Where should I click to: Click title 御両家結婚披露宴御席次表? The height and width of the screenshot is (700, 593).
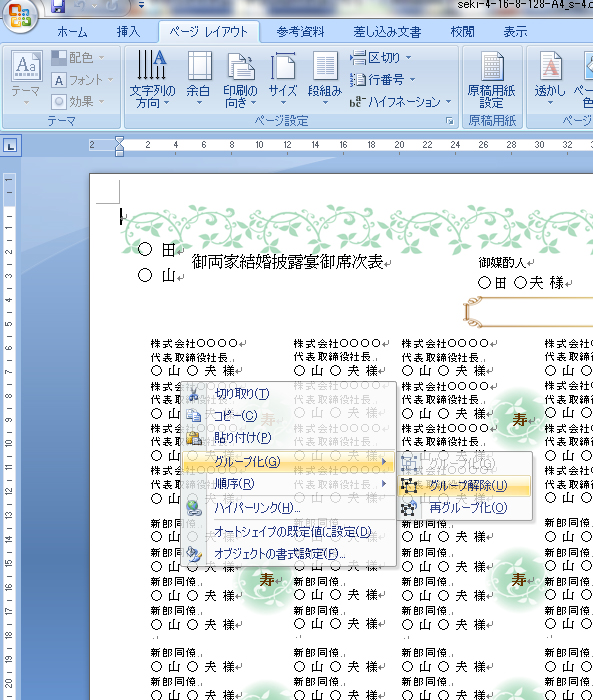(288, 262)
